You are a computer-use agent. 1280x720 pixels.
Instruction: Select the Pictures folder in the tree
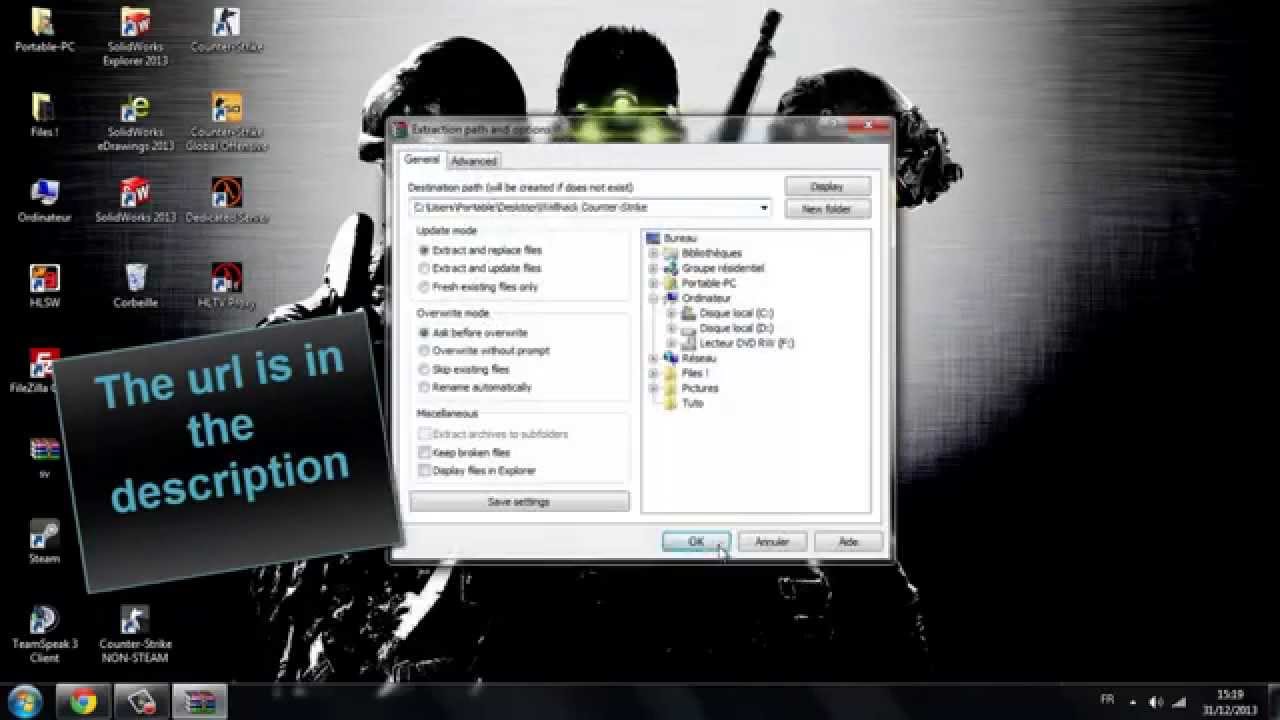[700, 388]
